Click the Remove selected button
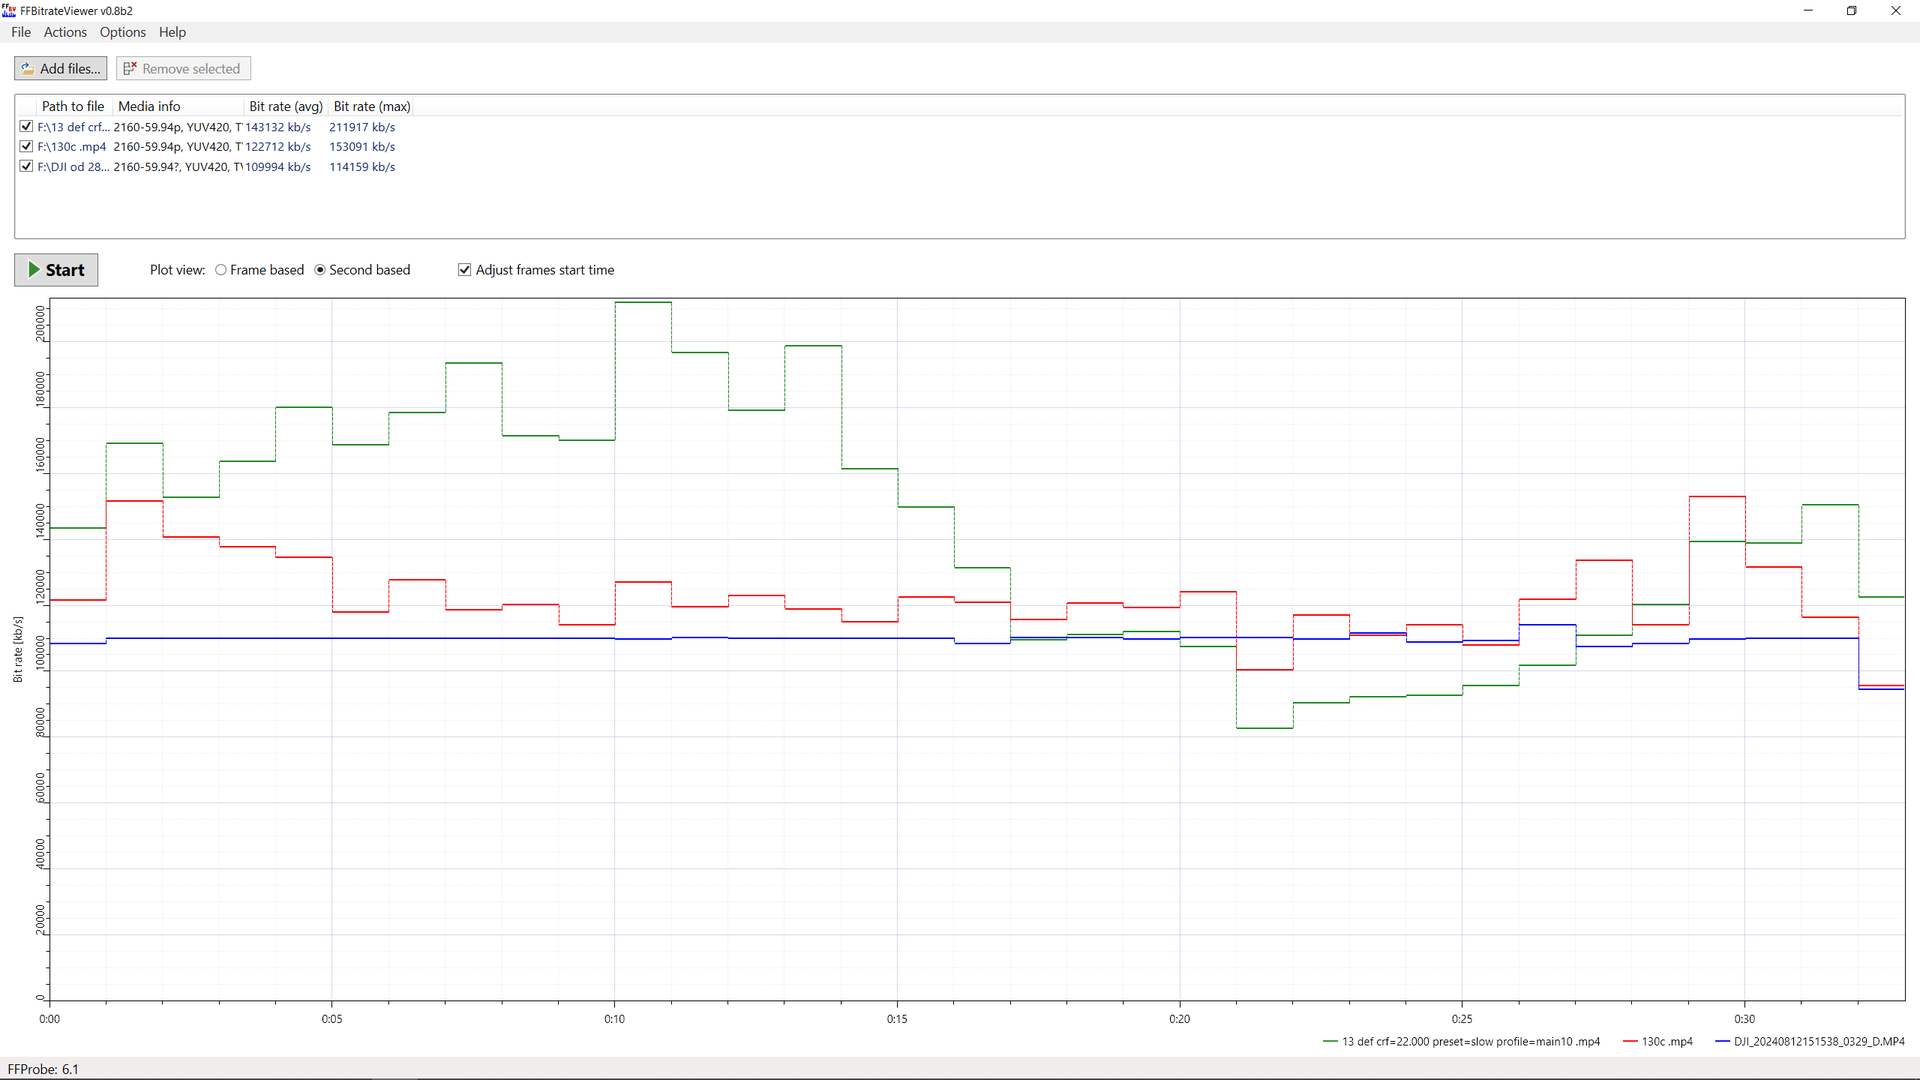The height and width of the screenshot is (1080, 1920). 183,69
